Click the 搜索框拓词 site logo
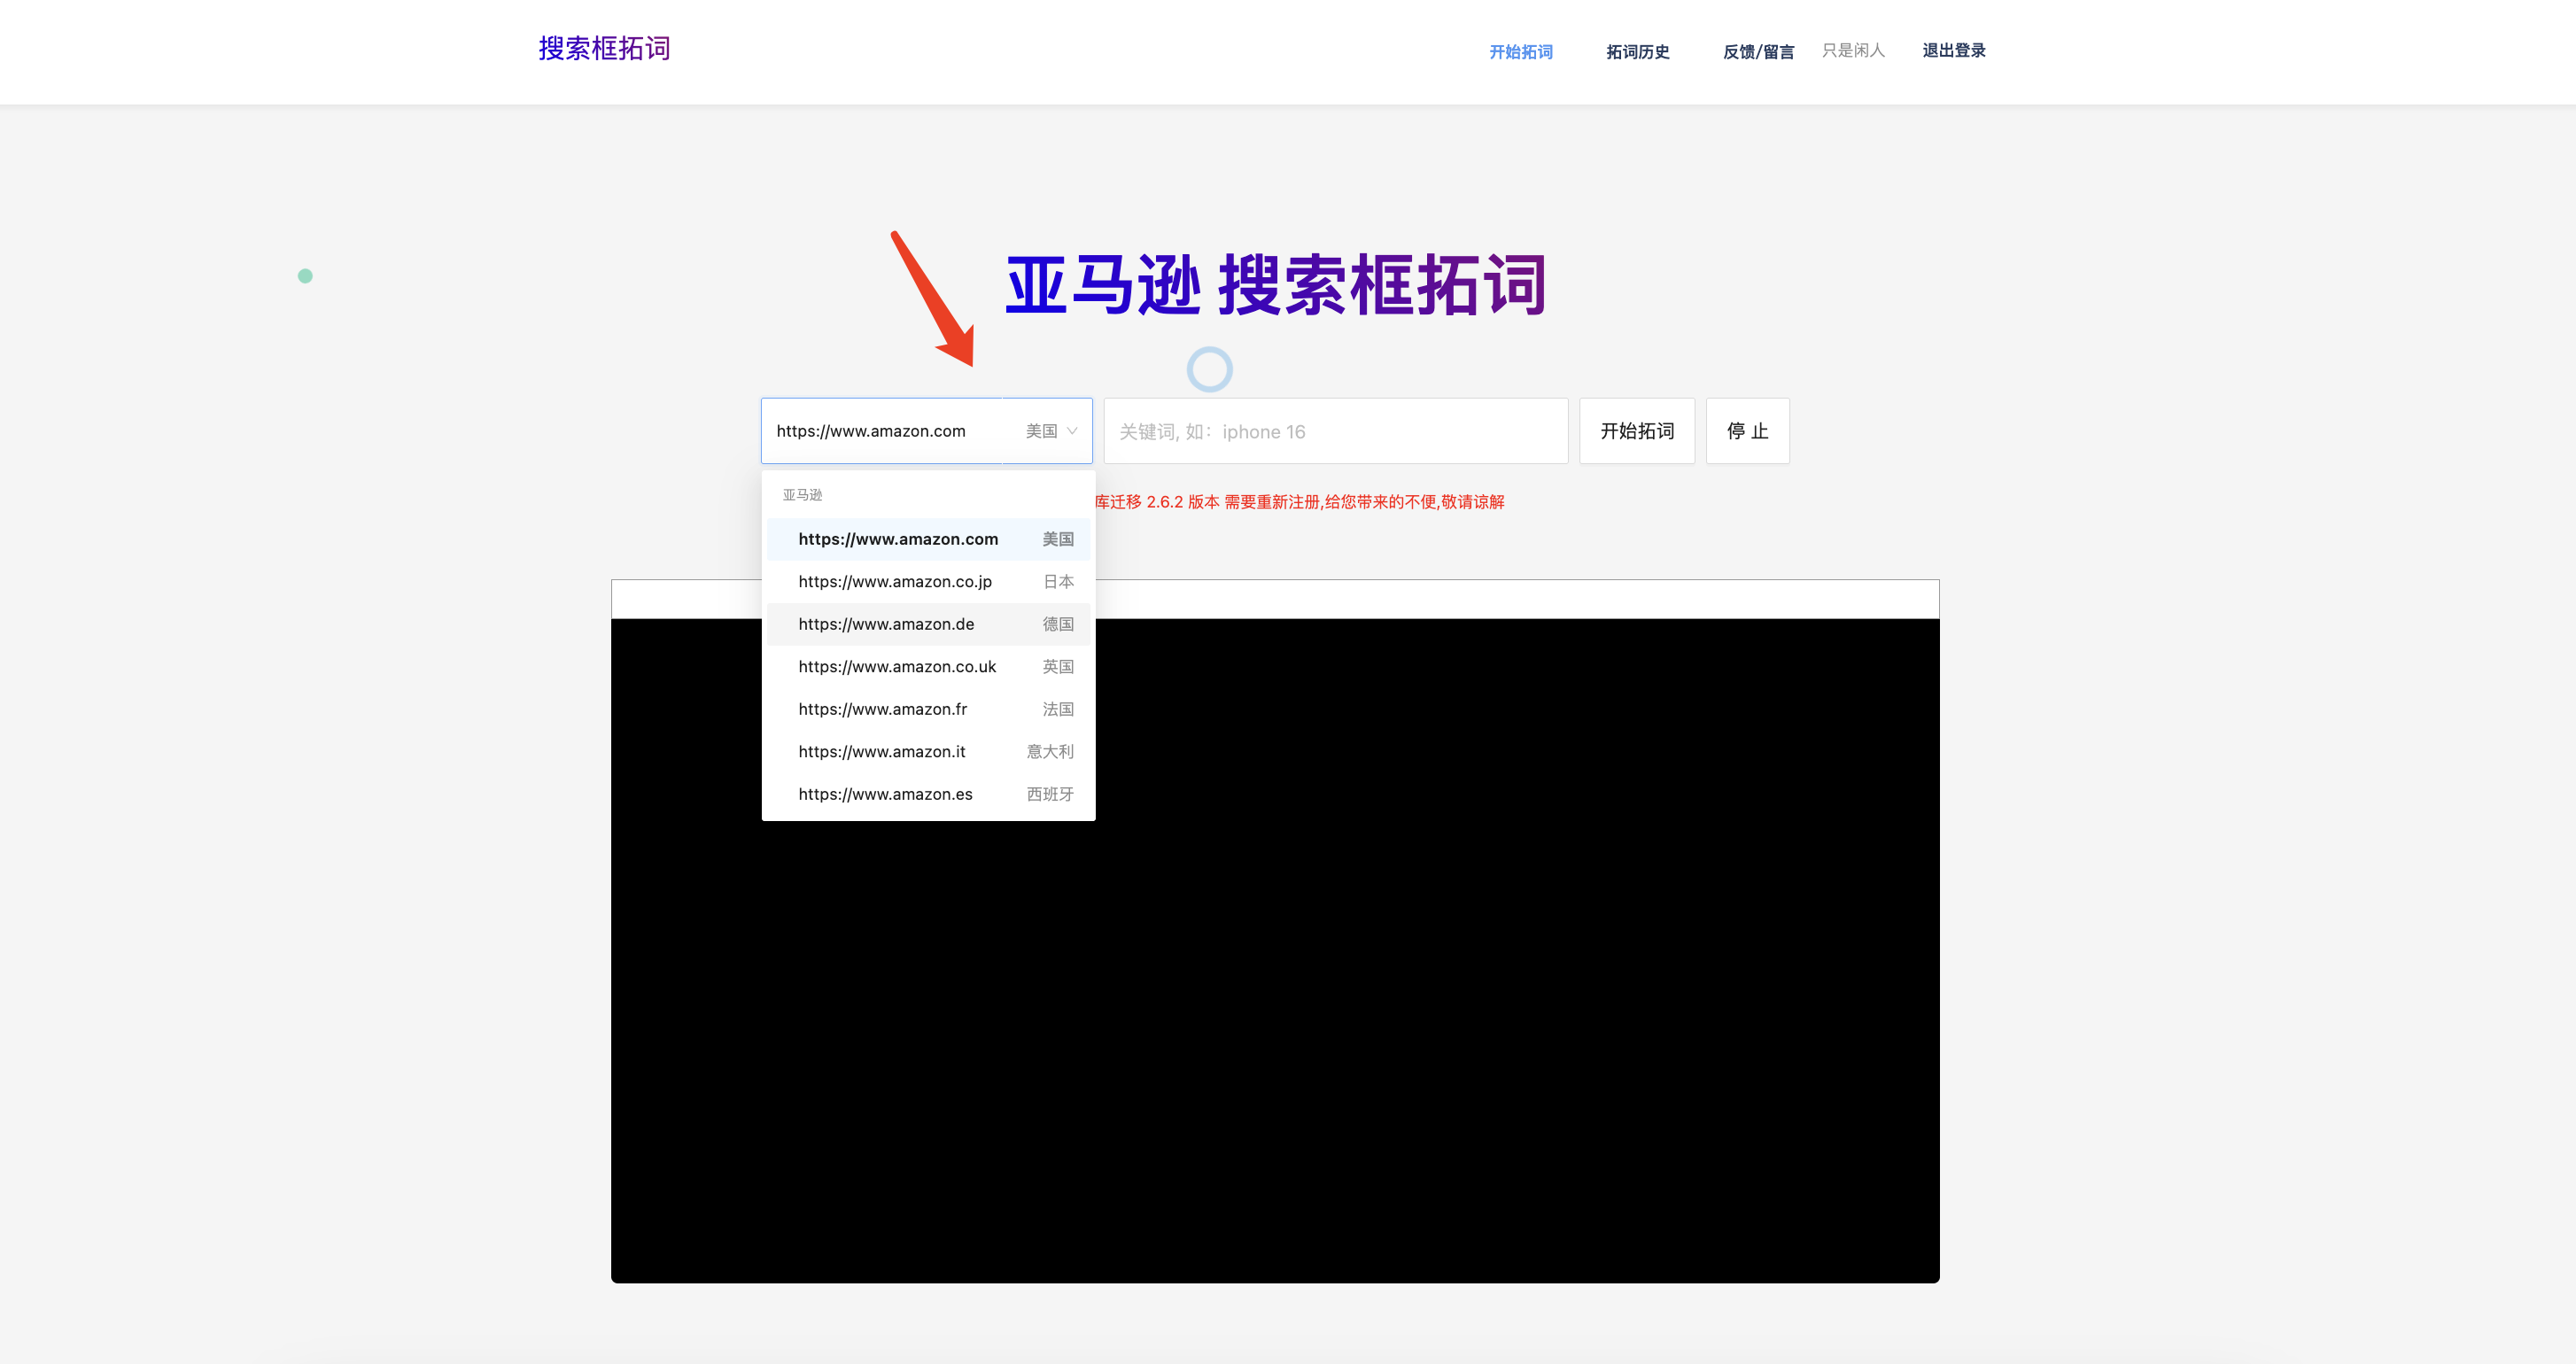 605,48
